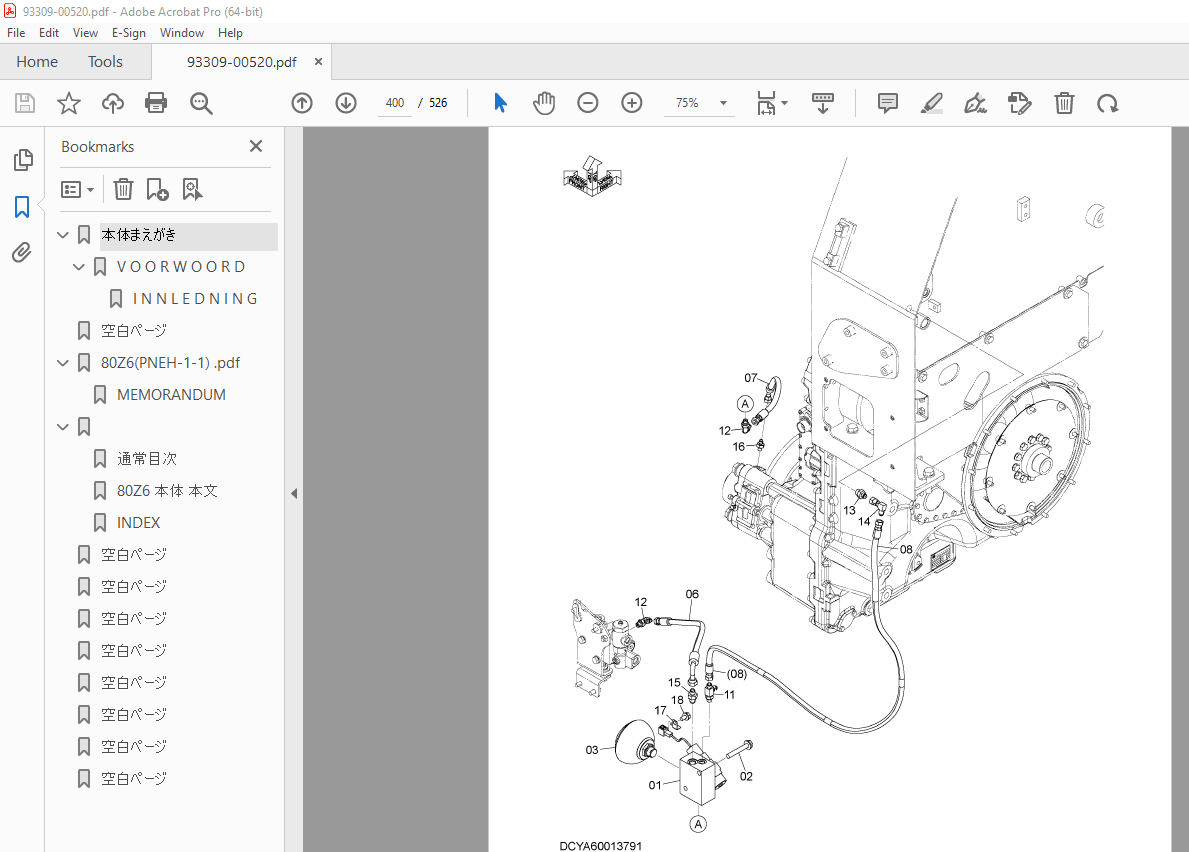Screen dimensions: 1189x852
Task: Select the 空白ページ bookmark below INNLEDNING
Action: point(133,331)
